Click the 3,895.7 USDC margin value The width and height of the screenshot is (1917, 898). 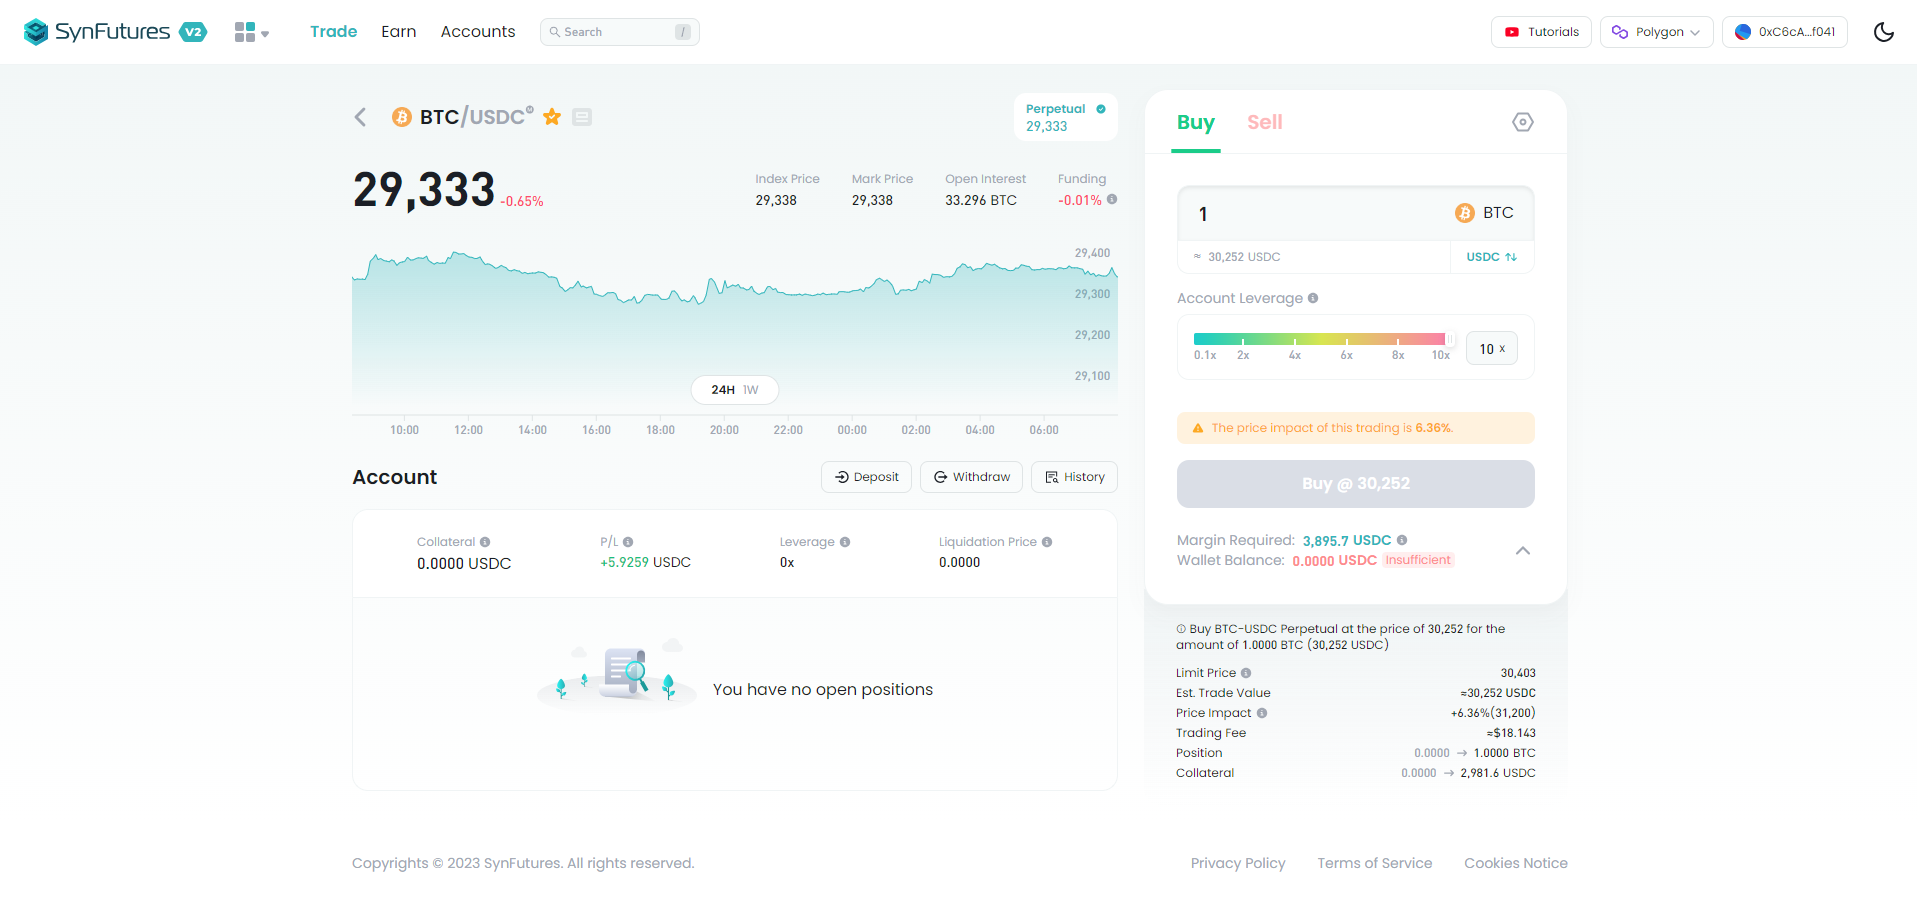(x=1347, y=541)
